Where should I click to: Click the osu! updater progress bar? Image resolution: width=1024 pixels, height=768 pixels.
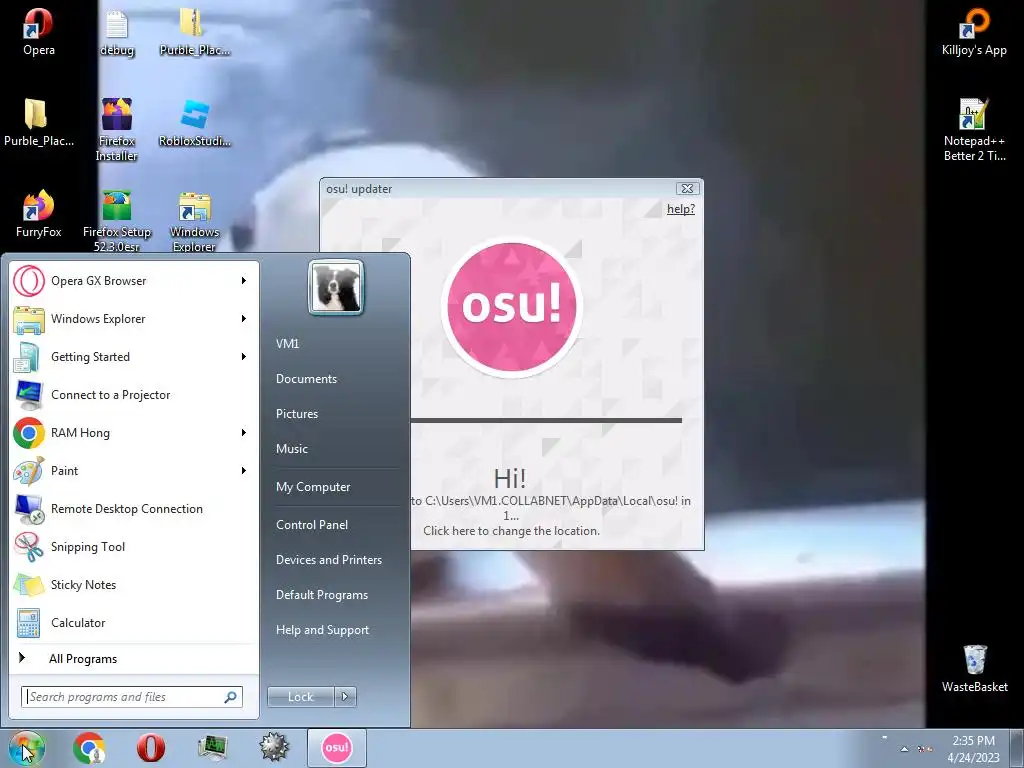click(x=546, y=421)
